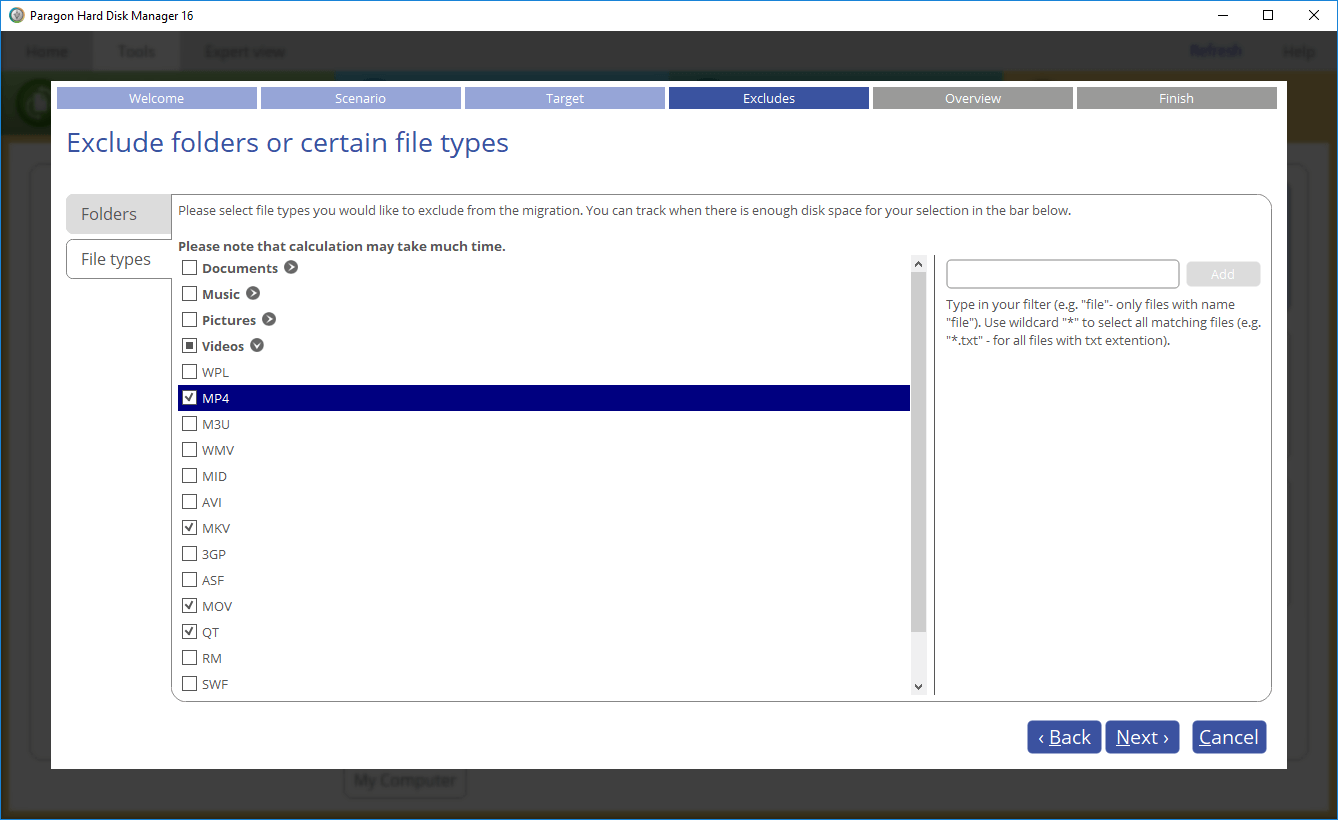Screen dimensions: 1338x820
Task: Type in the file filter input field
Action: point(1062,273)
